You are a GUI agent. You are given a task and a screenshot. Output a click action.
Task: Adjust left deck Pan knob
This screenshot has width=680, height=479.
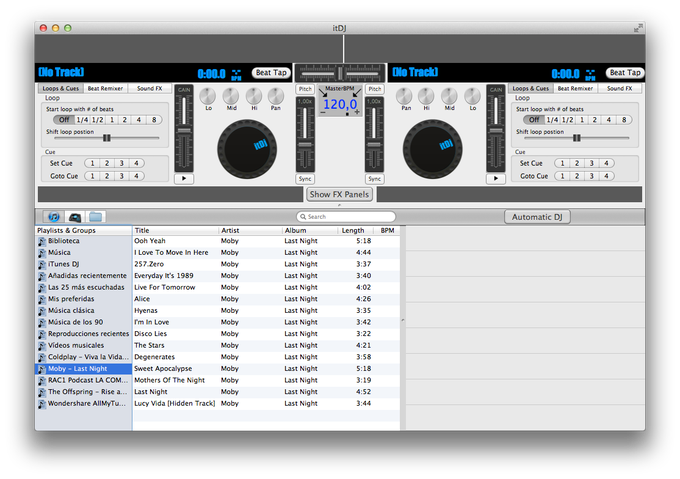(x=276, y=96)
